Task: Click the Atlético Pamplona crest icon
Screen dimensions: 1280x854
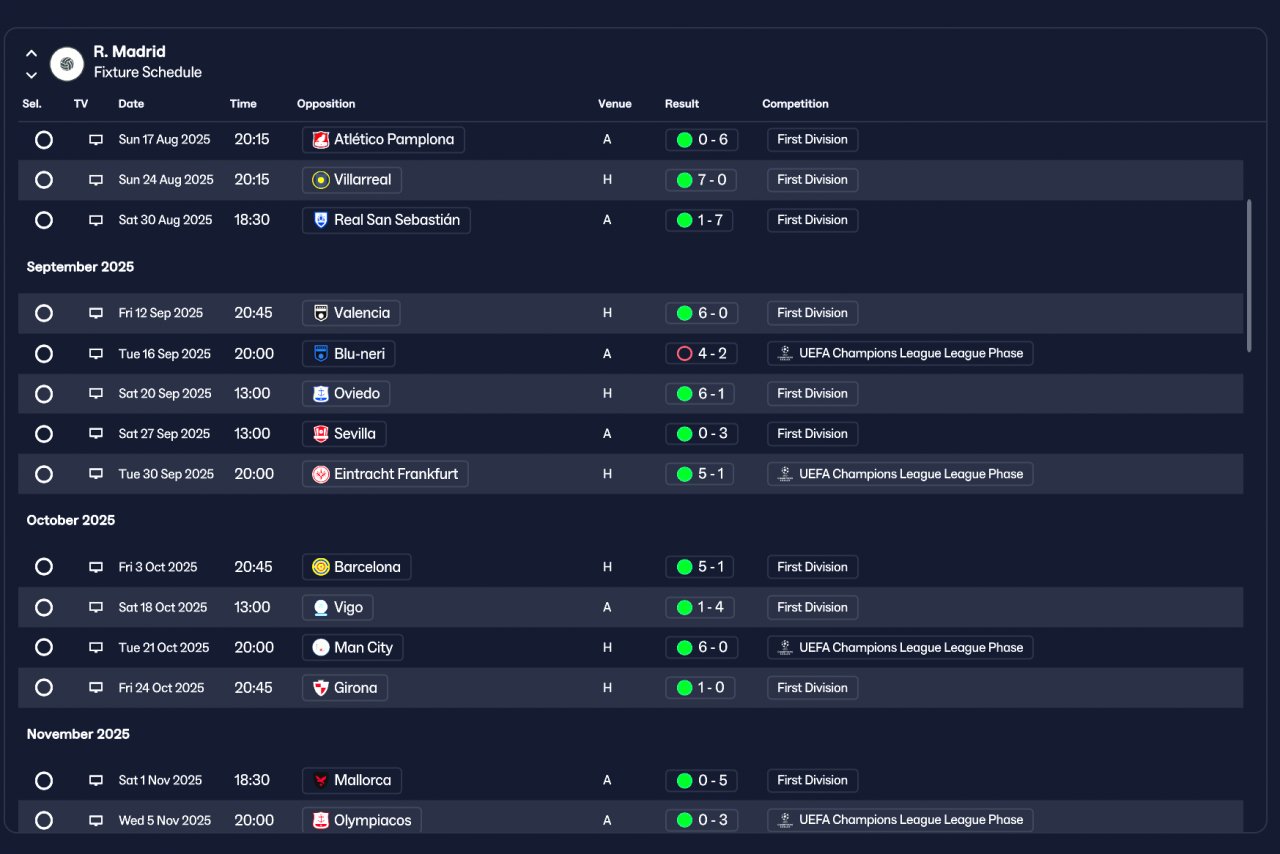Action: [x=320, y=140]
